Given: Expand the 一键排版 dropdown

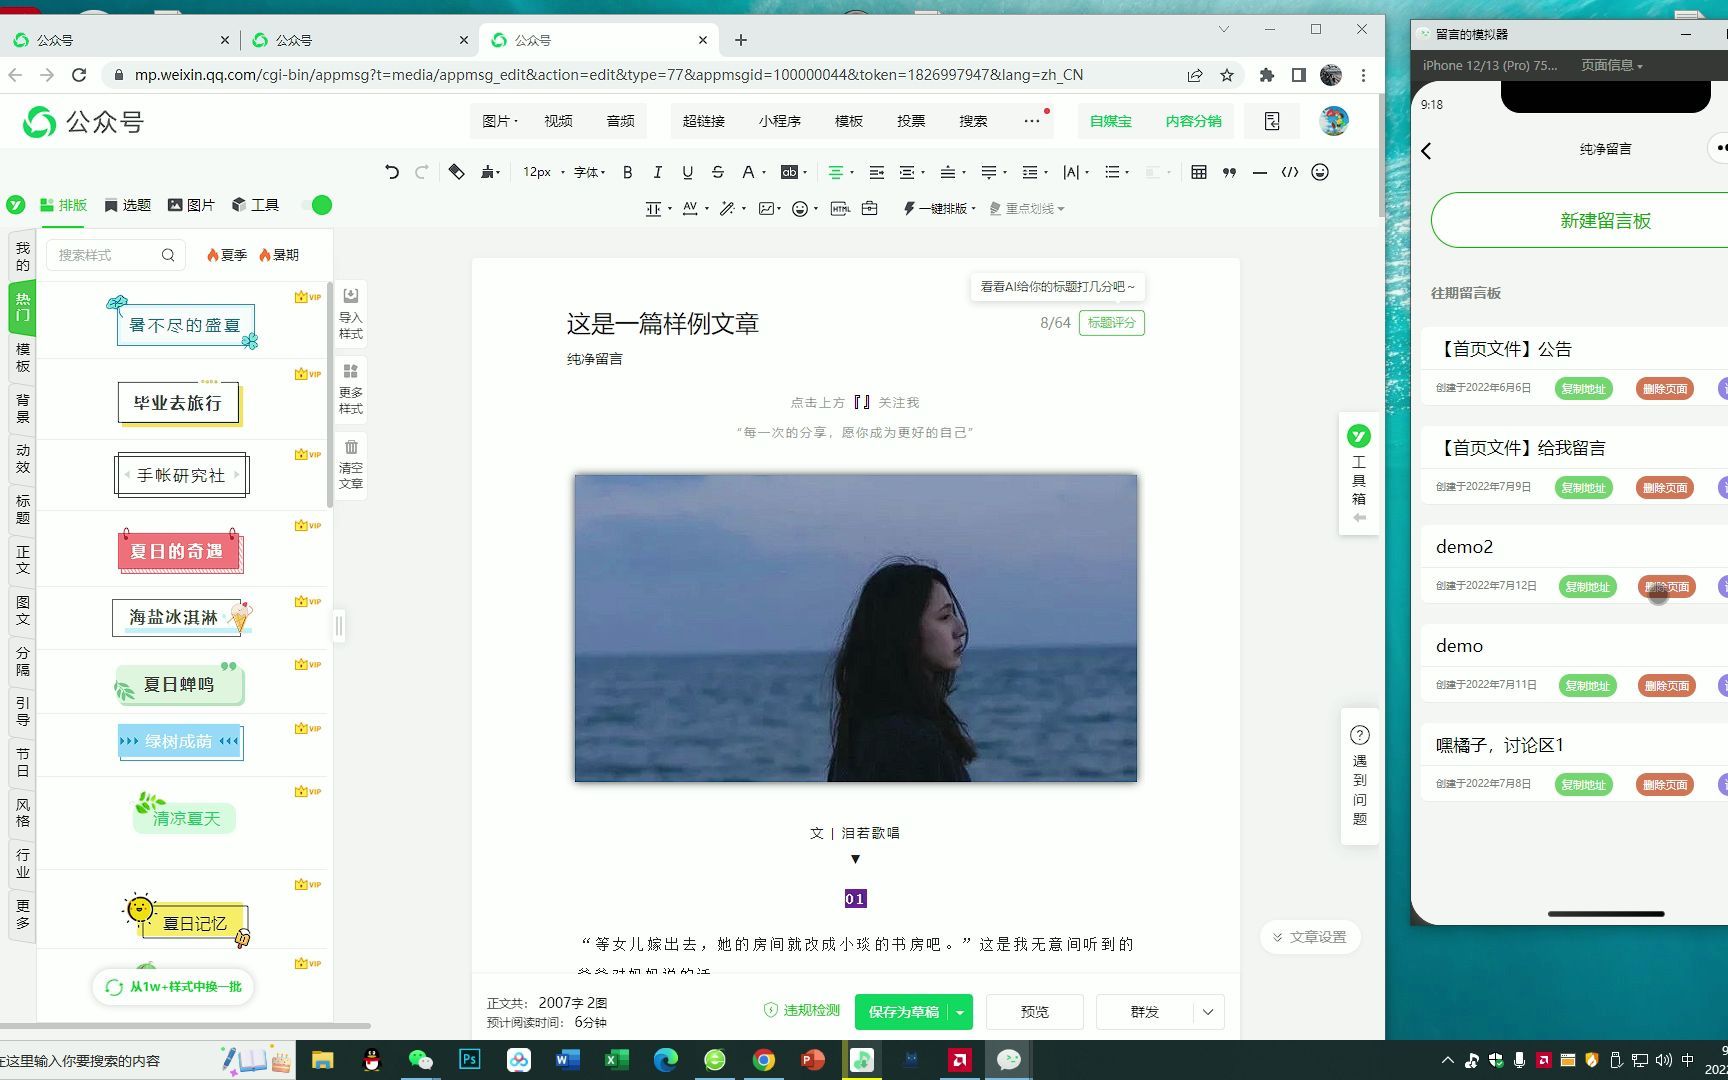Looking at the screenshot, I should [x=939, y=208].
